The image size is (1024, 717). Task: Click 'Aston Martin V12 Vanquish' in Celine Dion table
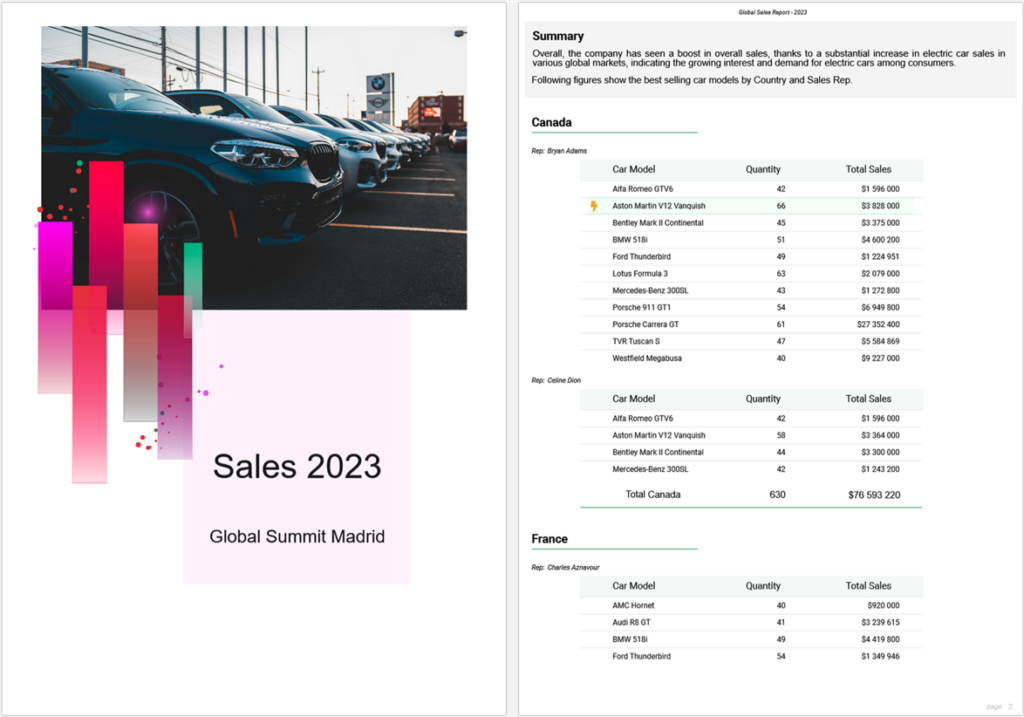point(658,436)
